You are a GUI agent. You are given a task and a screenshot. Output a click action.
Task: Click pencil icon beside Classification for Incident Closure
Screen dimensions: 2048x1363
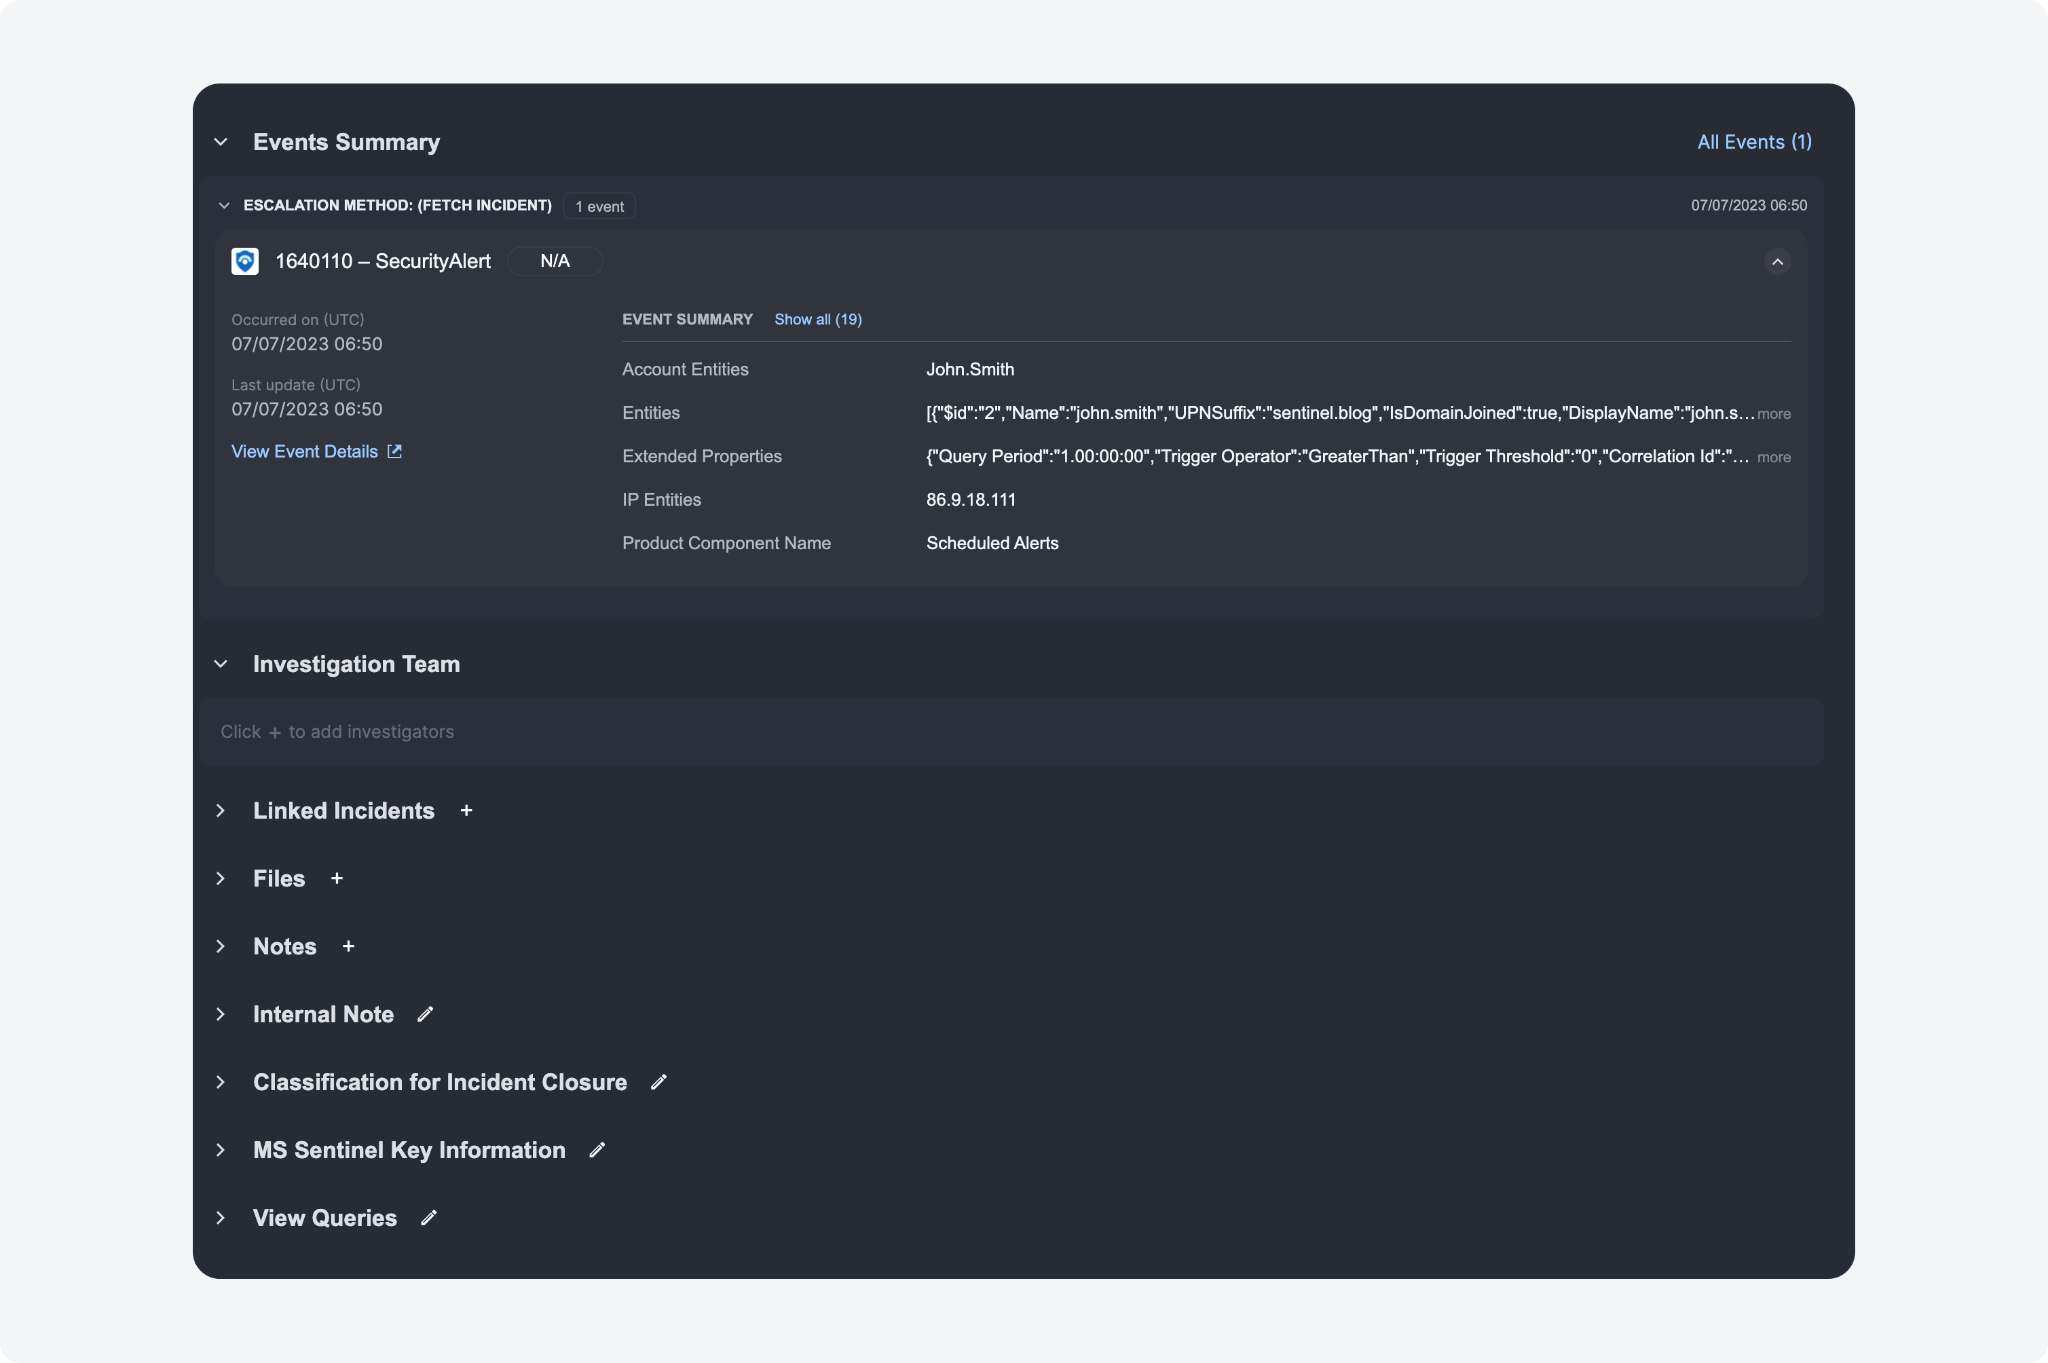(658, 1083)
